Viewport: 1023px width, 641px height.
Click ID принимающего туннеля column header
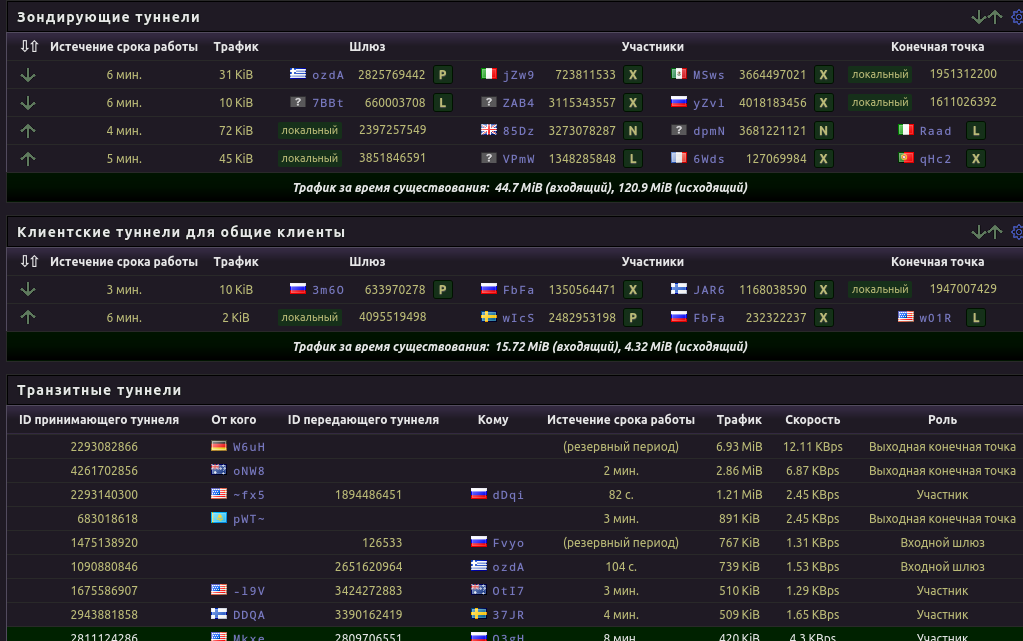[99, 420]
